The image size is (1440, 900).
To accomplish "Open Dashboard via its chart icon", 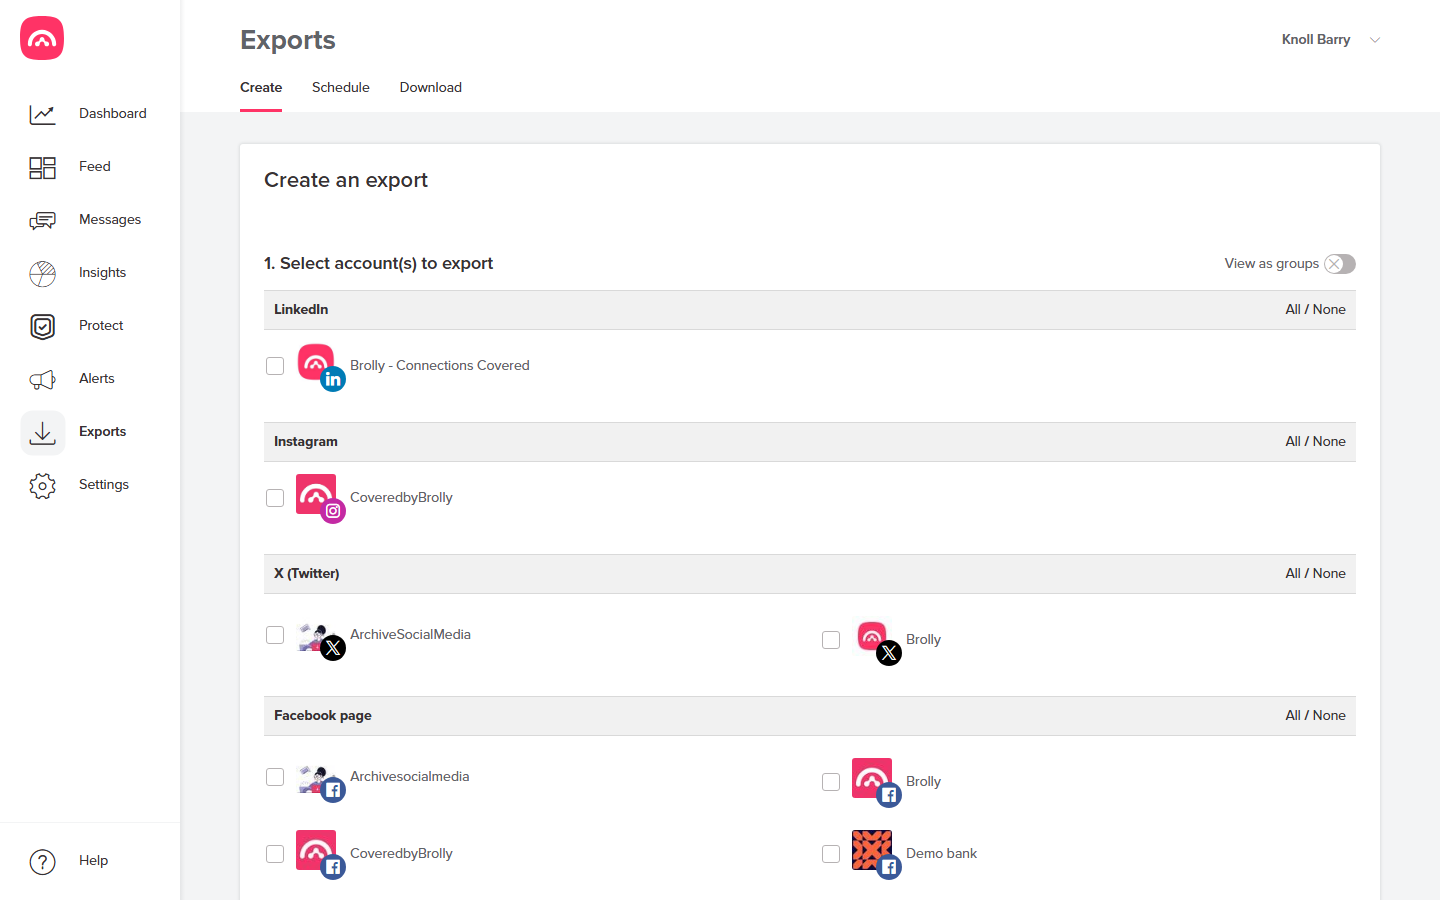I will pyautogui.click(x=42, y=114).
